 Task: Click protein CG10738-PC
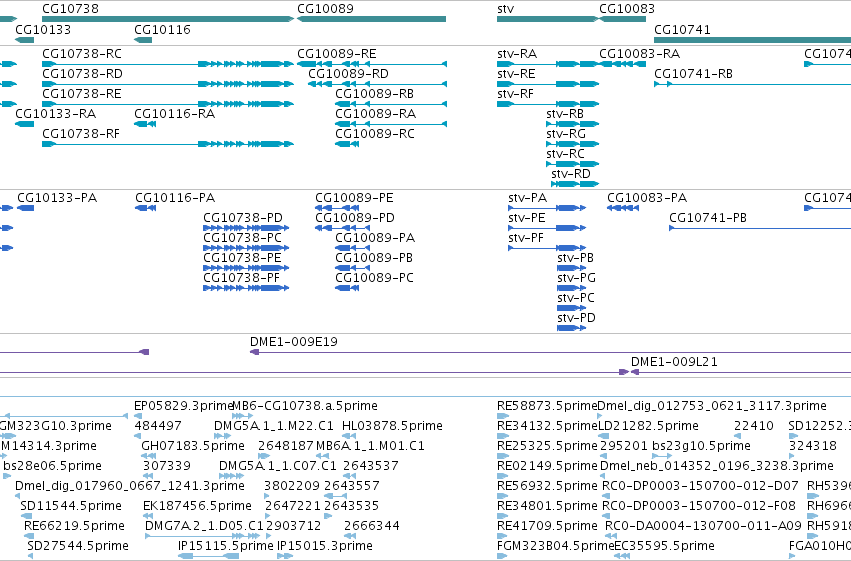[243, 238]
